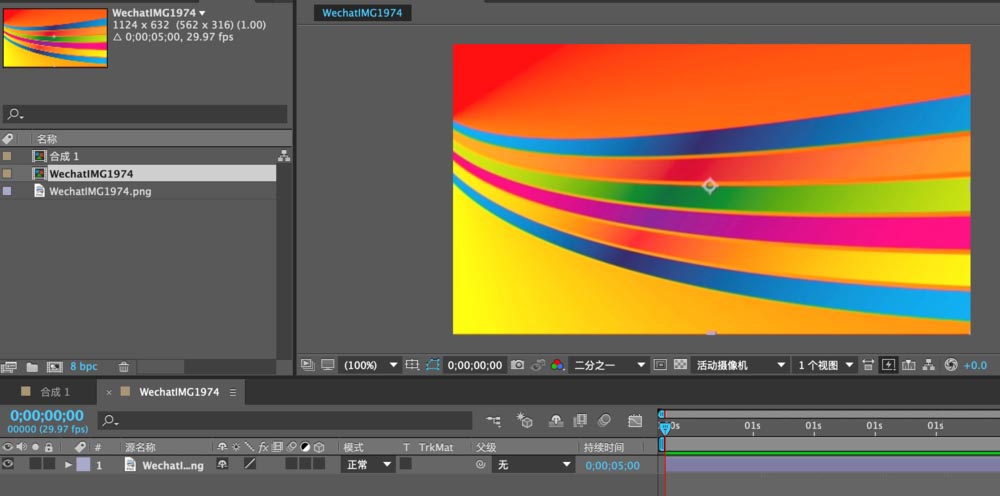Take a snapshot with the camera icon

pos(517,365)
